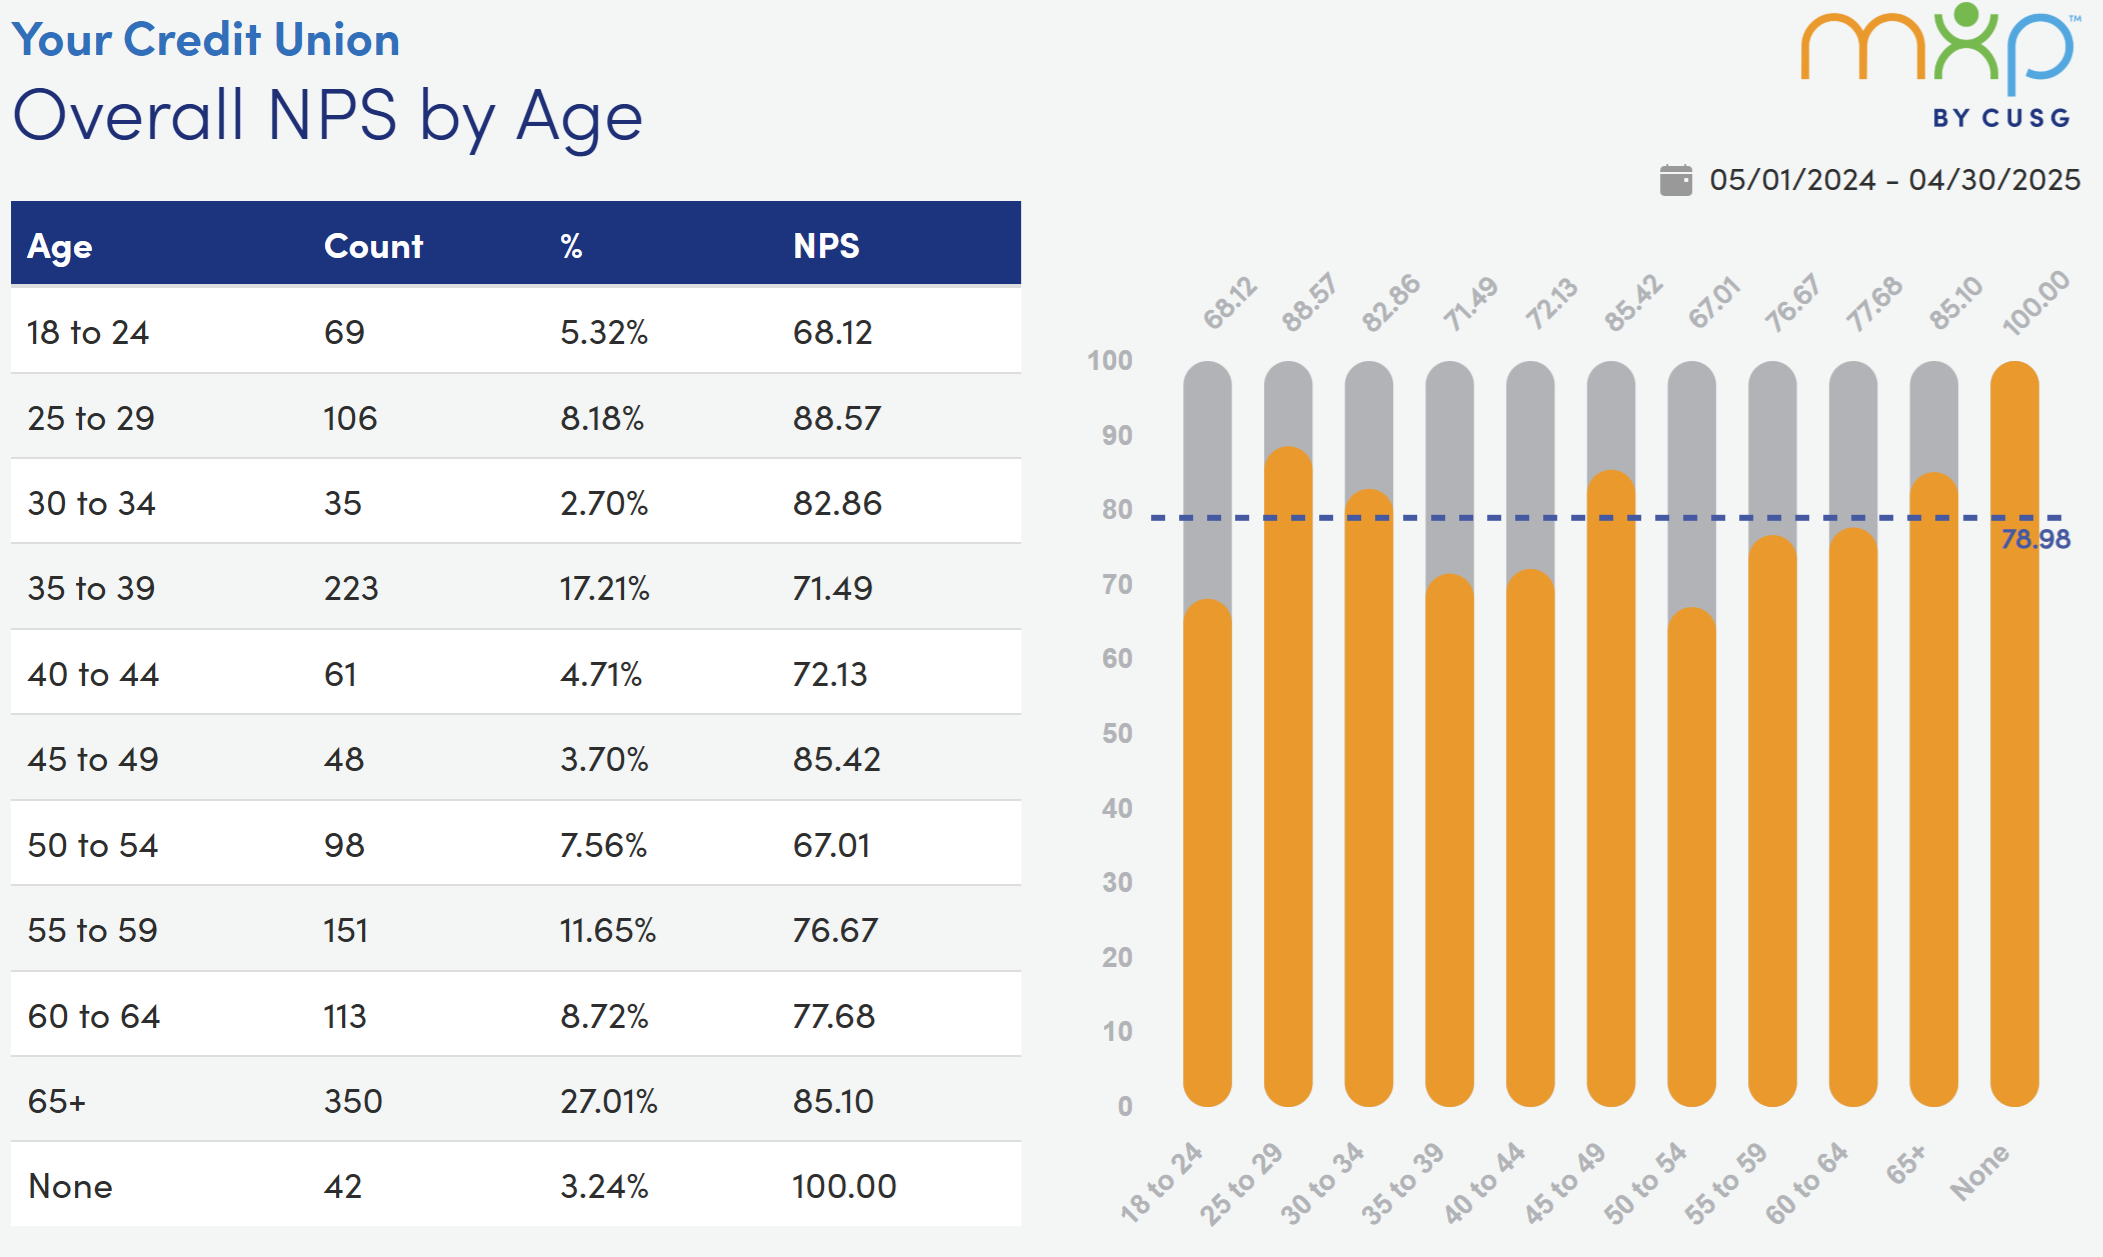Sort table by Count column header
The image size is (2103, 1257).
tap(373, 246)
